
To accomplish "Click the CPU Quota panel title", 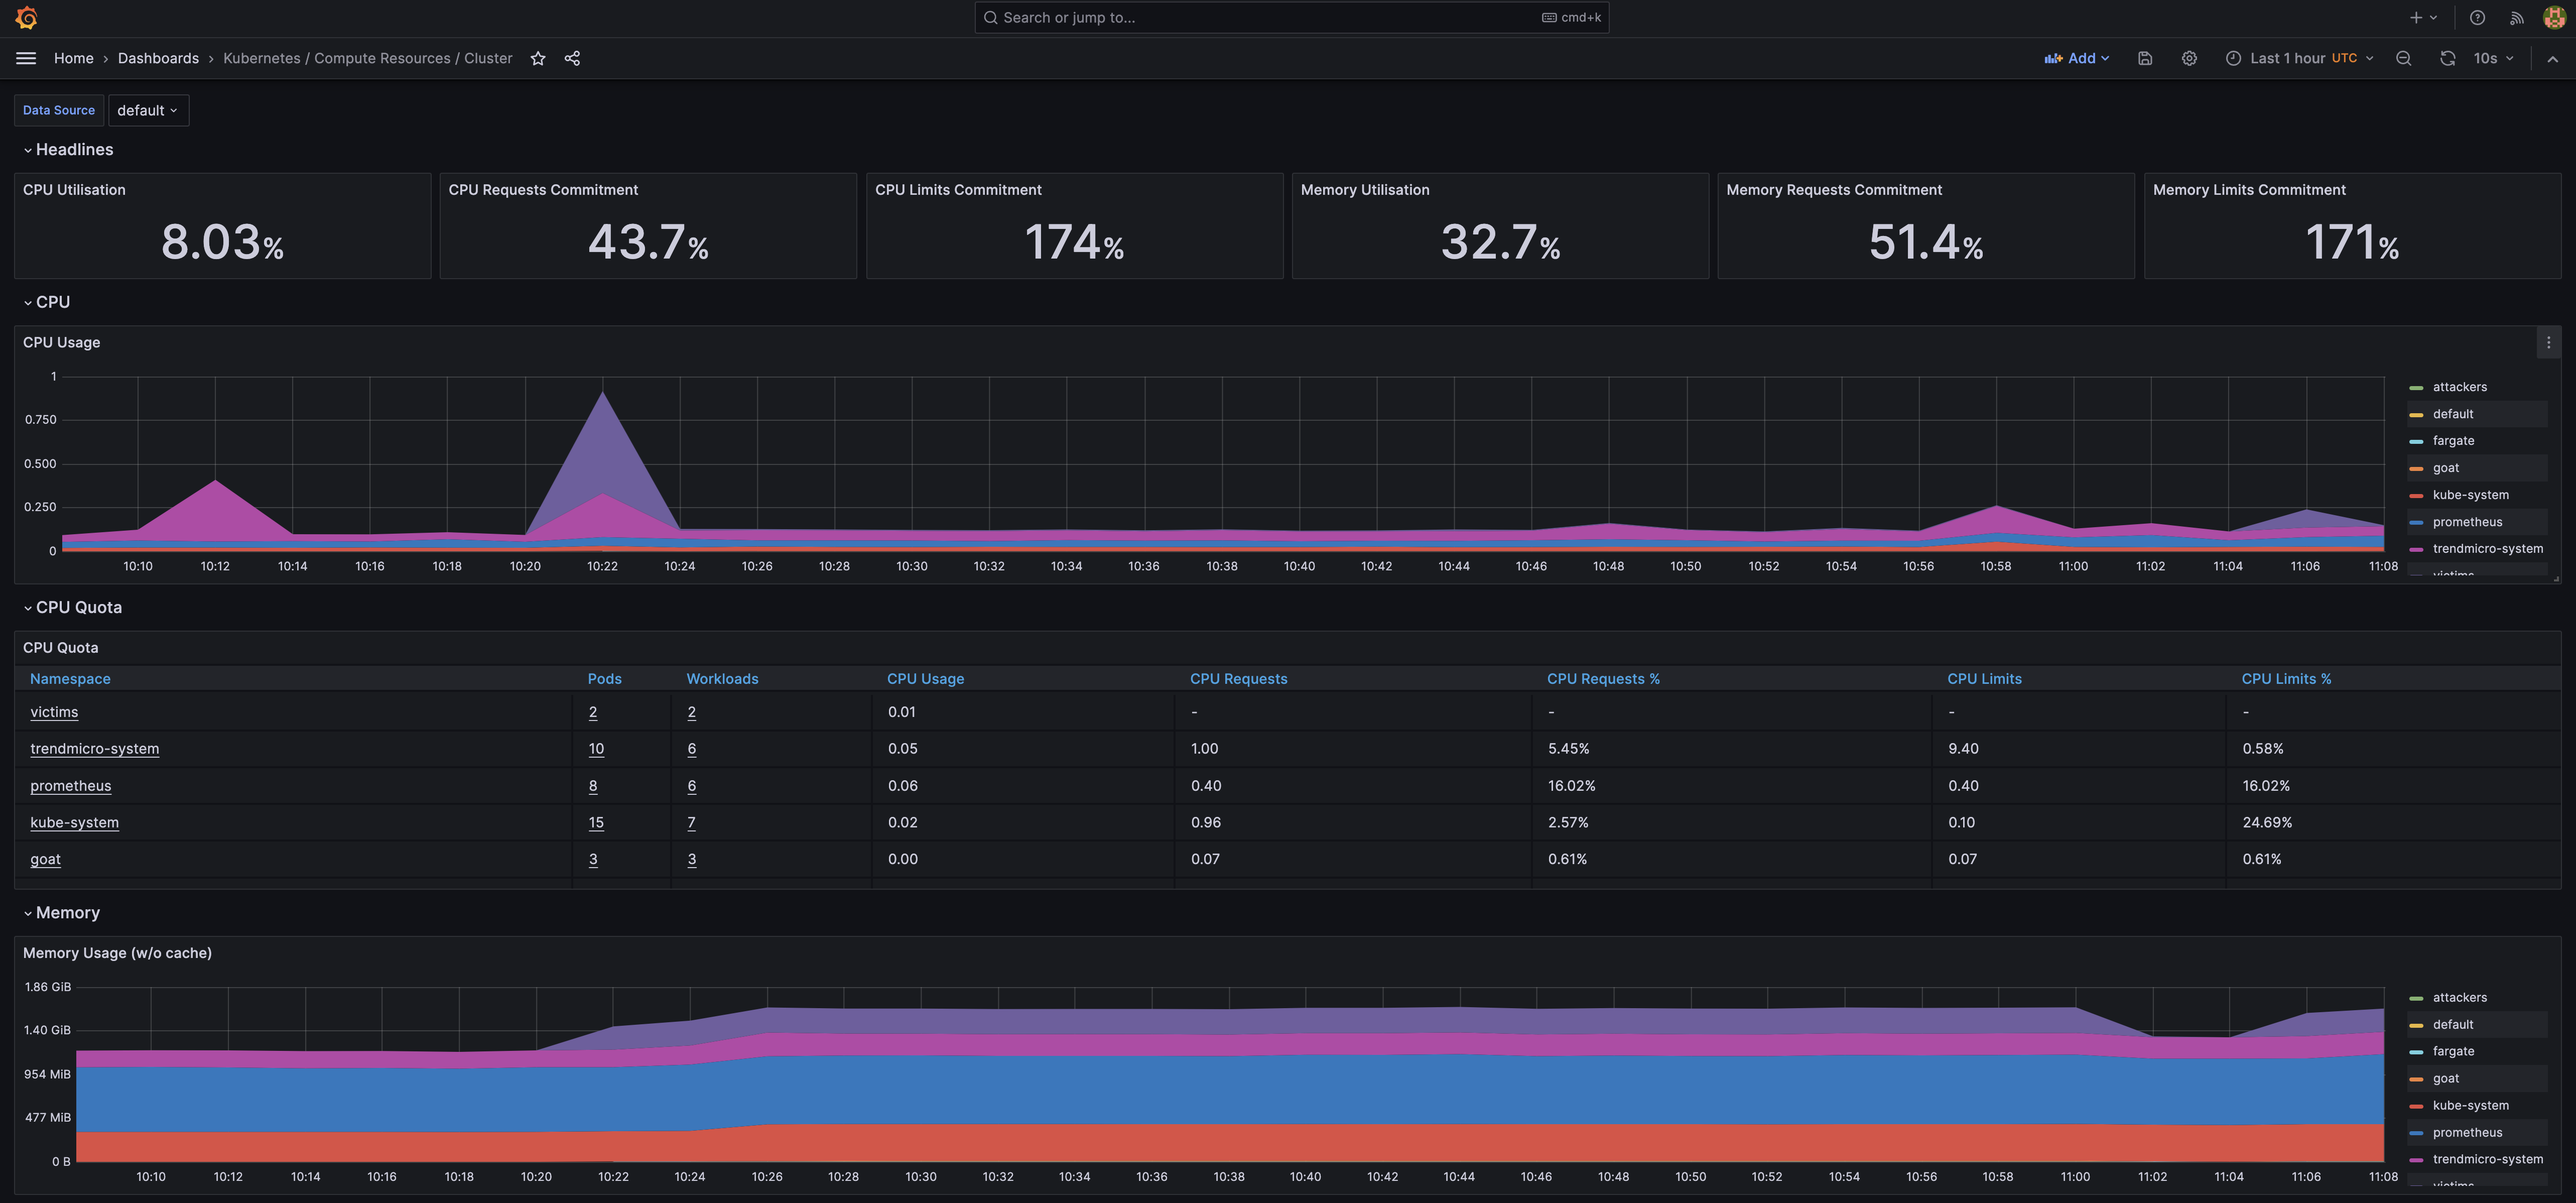I will click(x=60, y=648).
